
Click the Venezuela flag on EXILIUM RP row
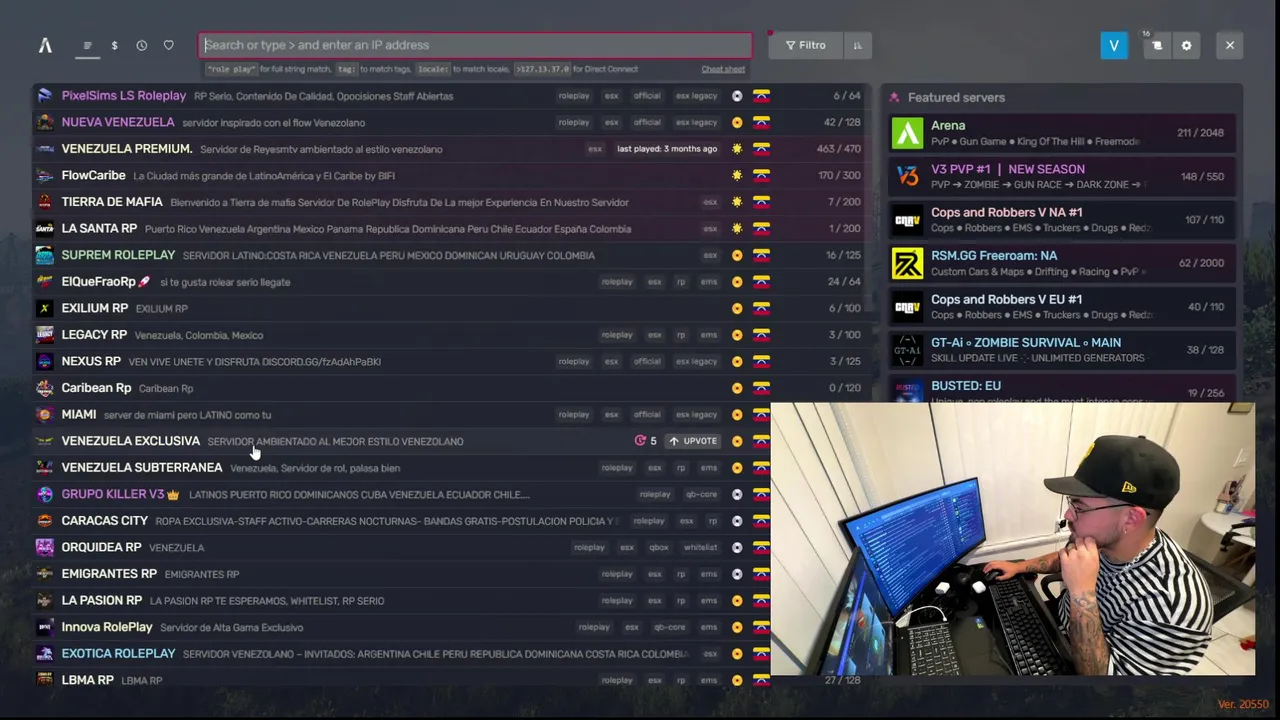[761, 308]
